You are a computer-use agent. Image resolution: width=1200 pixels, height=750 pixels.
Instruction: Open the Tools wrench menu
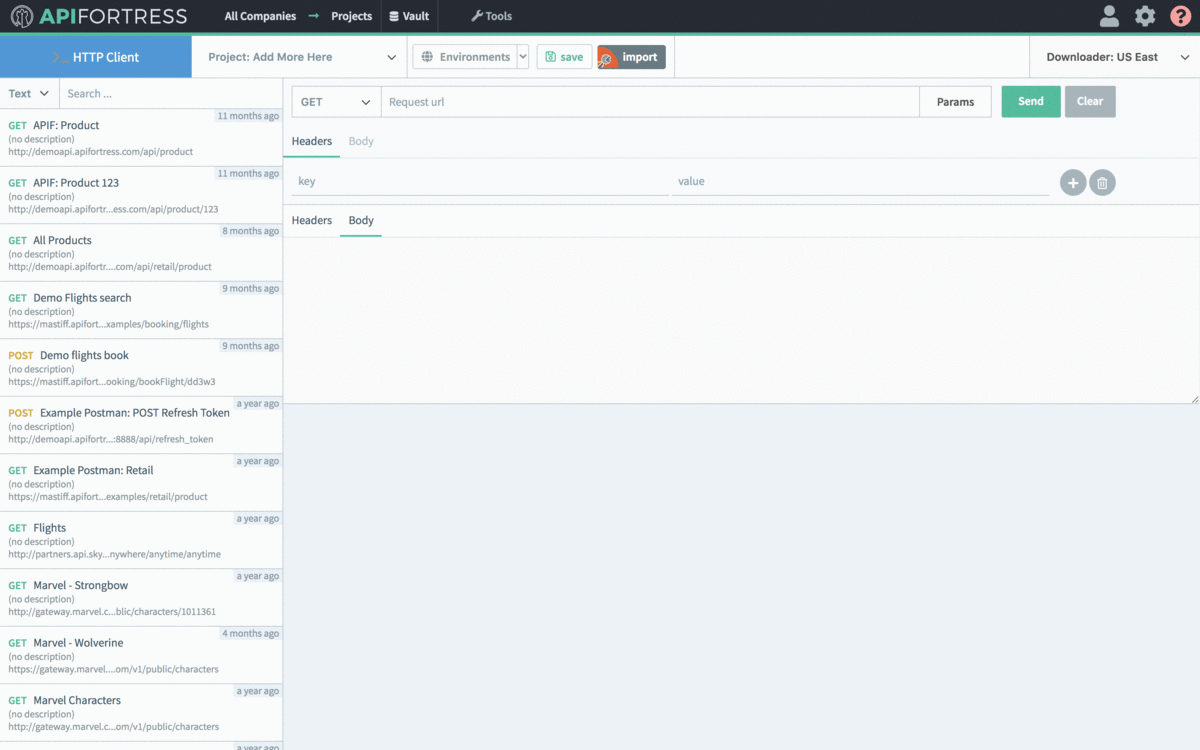tap(491, 16)
